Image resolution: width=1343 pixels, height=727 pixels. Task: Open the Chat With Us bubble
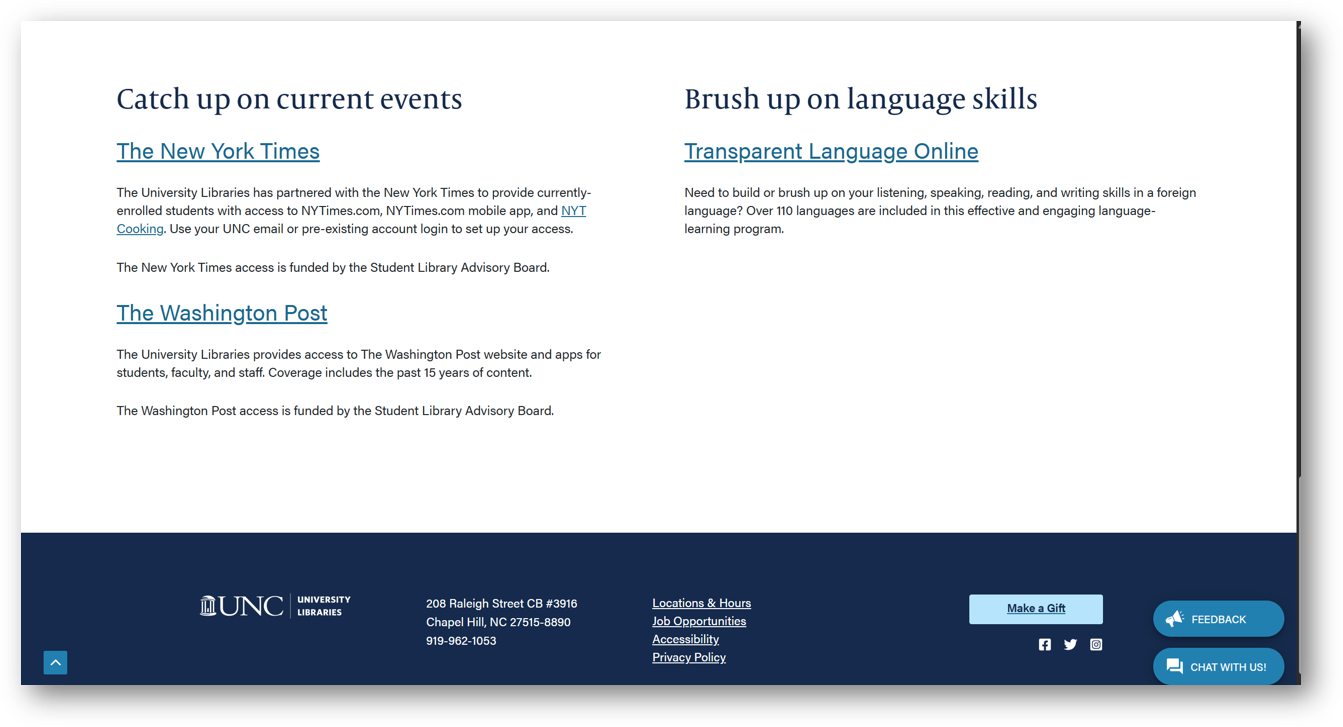(x=1217, y=667)
